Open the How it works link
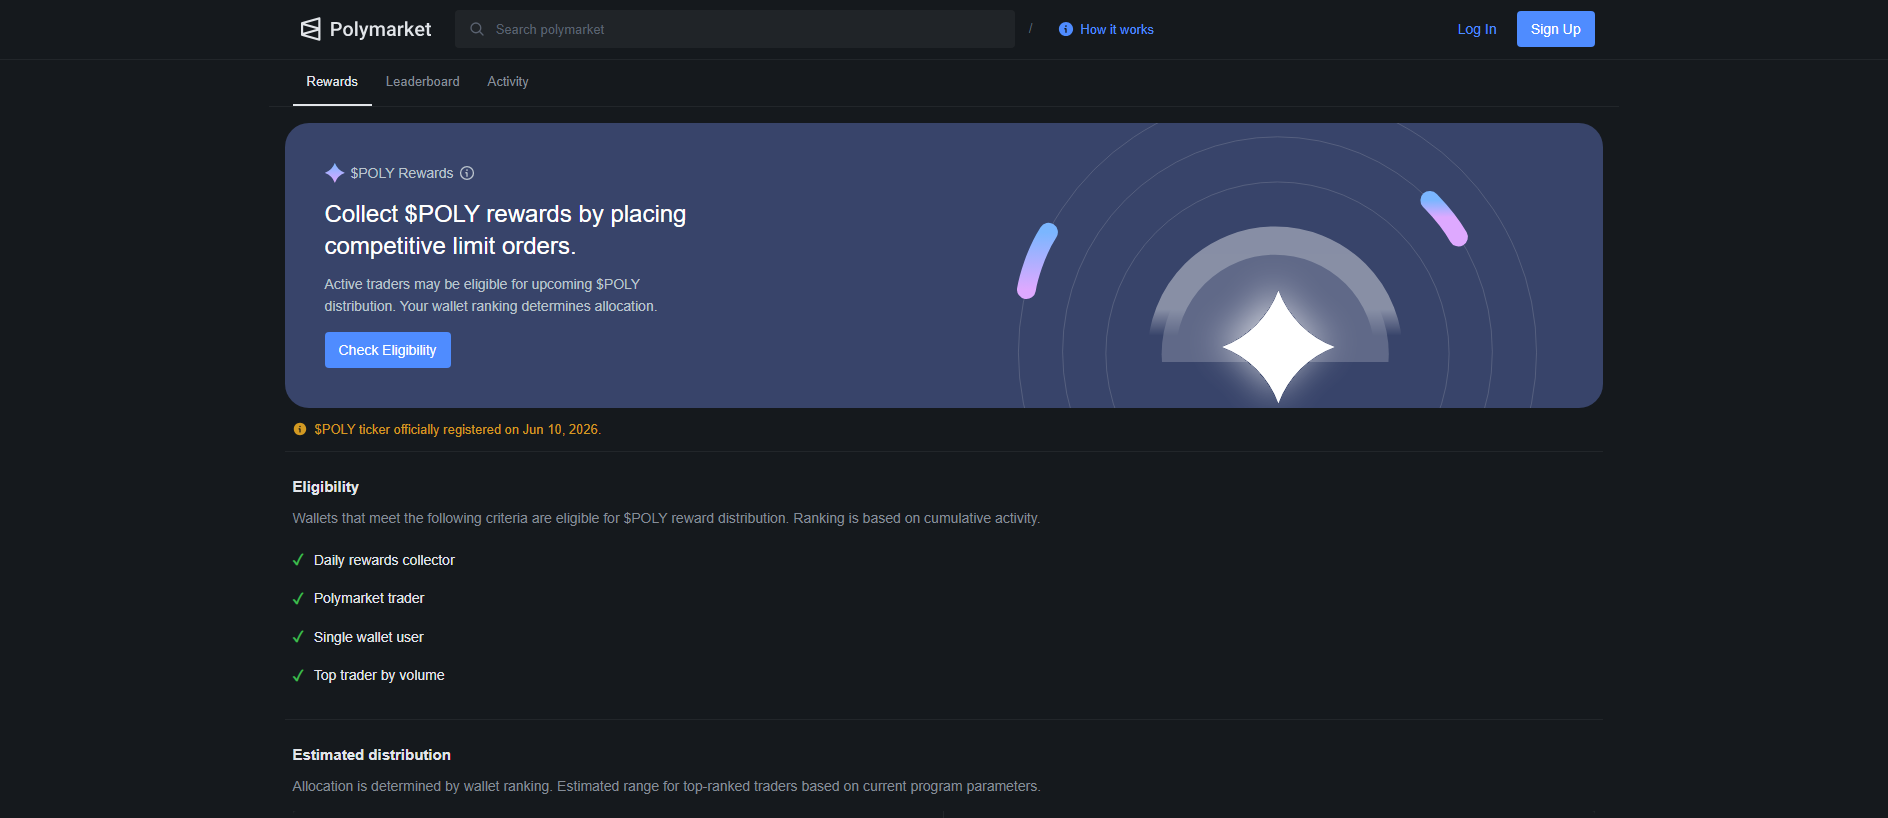Image resolution: width=1888 pixels, height=818 pixels. 1117,29
